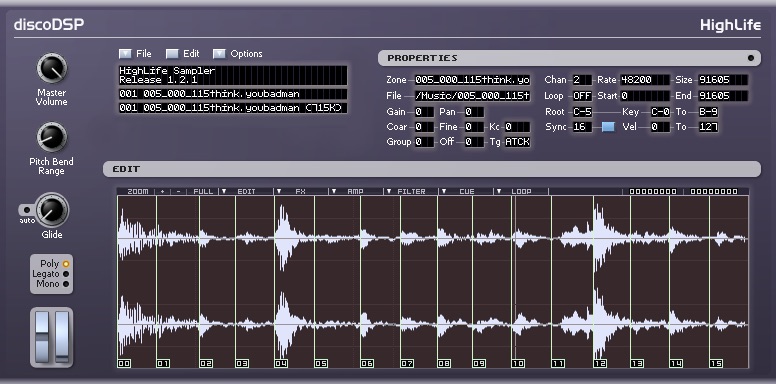Click the waveform zoom out minus button
The height and width of the screenshot is (384, 776).
click(x=179, y=192)
